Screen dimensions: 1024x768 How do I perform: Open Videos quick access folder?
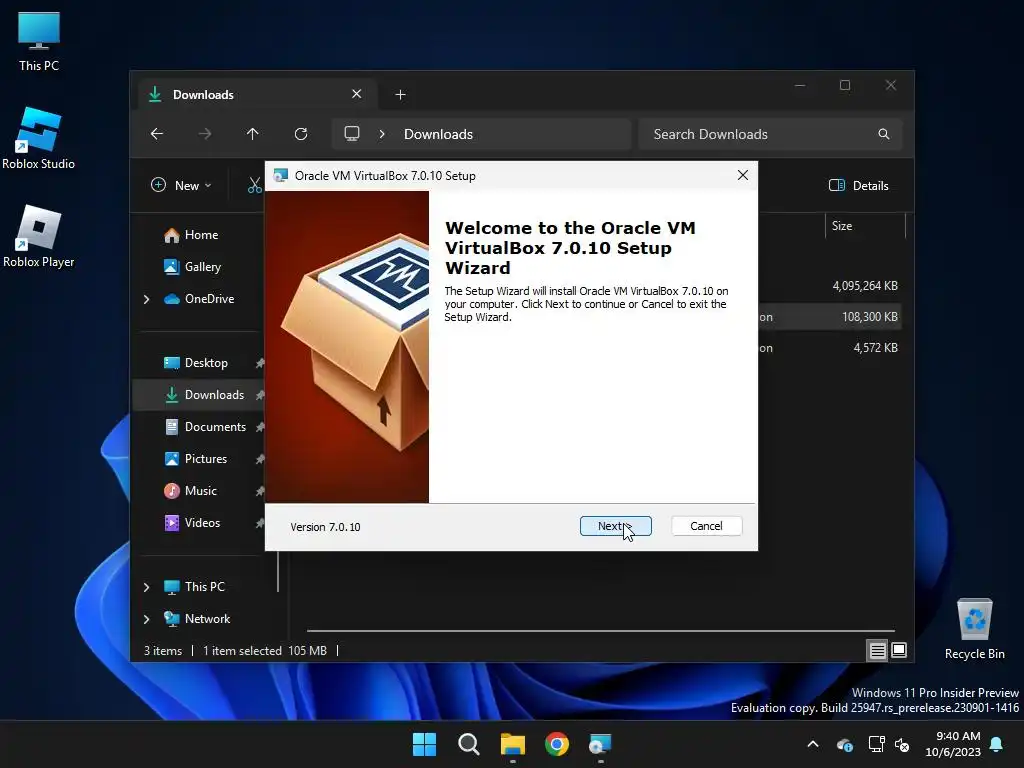(202, 522)
